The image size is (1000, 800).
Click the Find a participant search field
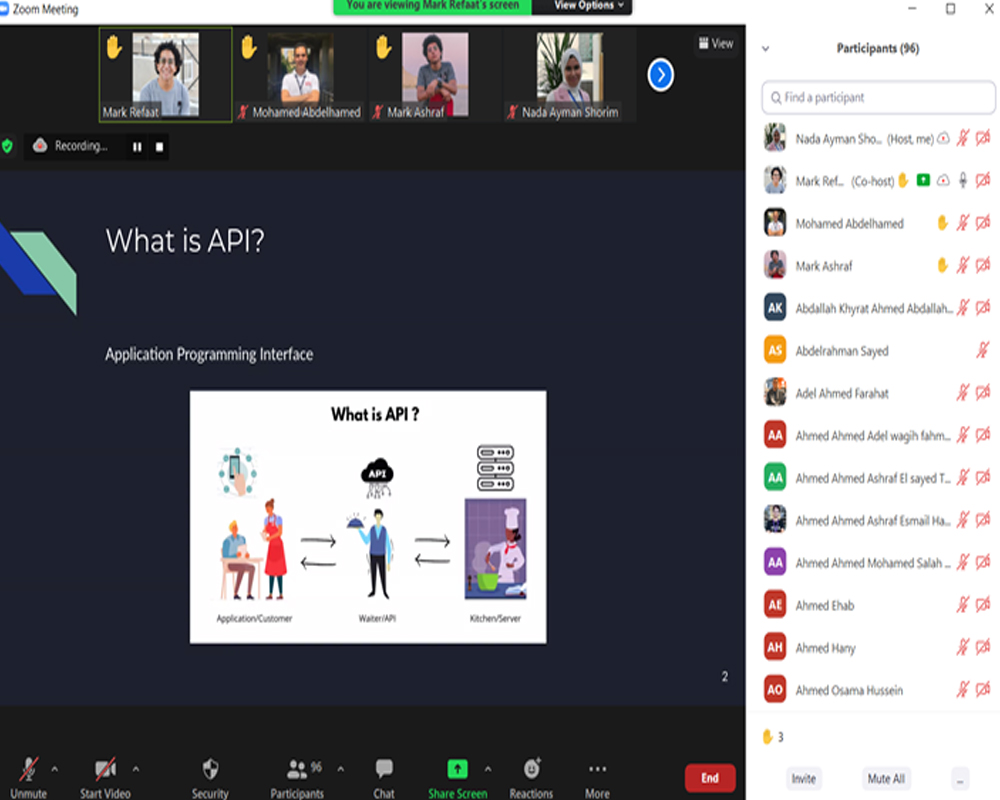pos(878,97)
